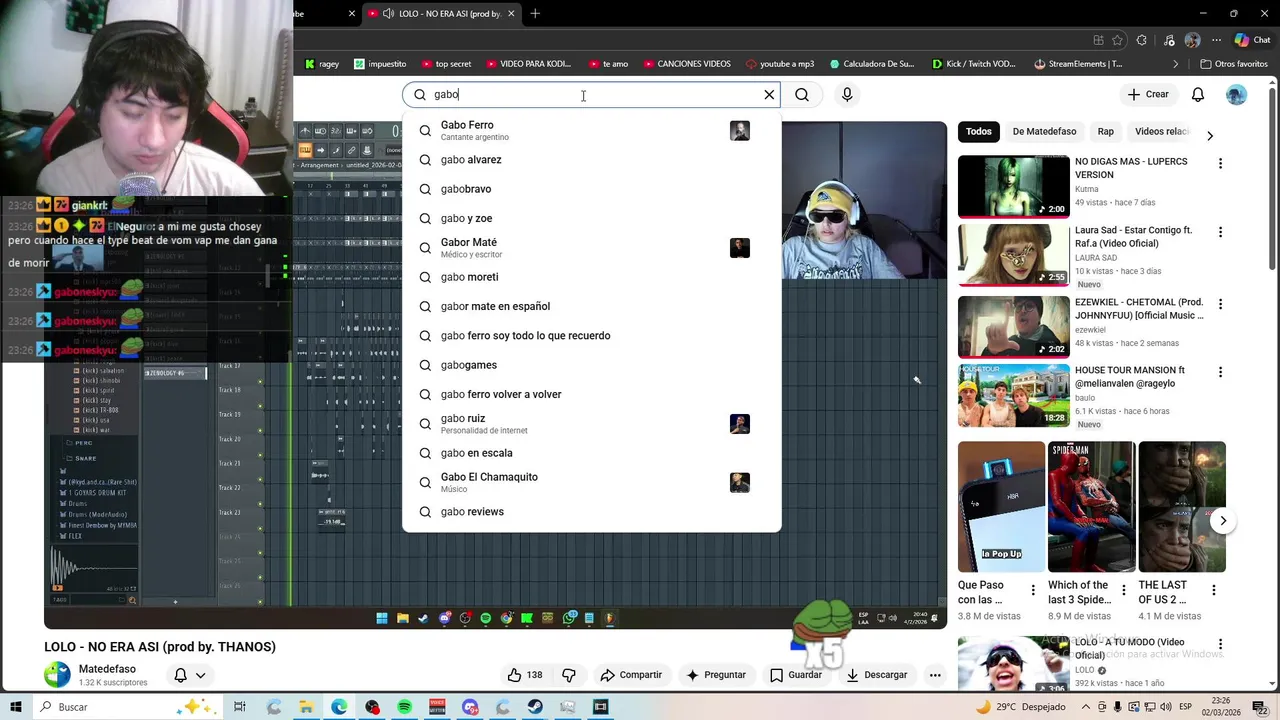This screenshot has height=720, width=1280.
Task: Pick the gabobravo search suggestion
Action: [x=591, y=189]
